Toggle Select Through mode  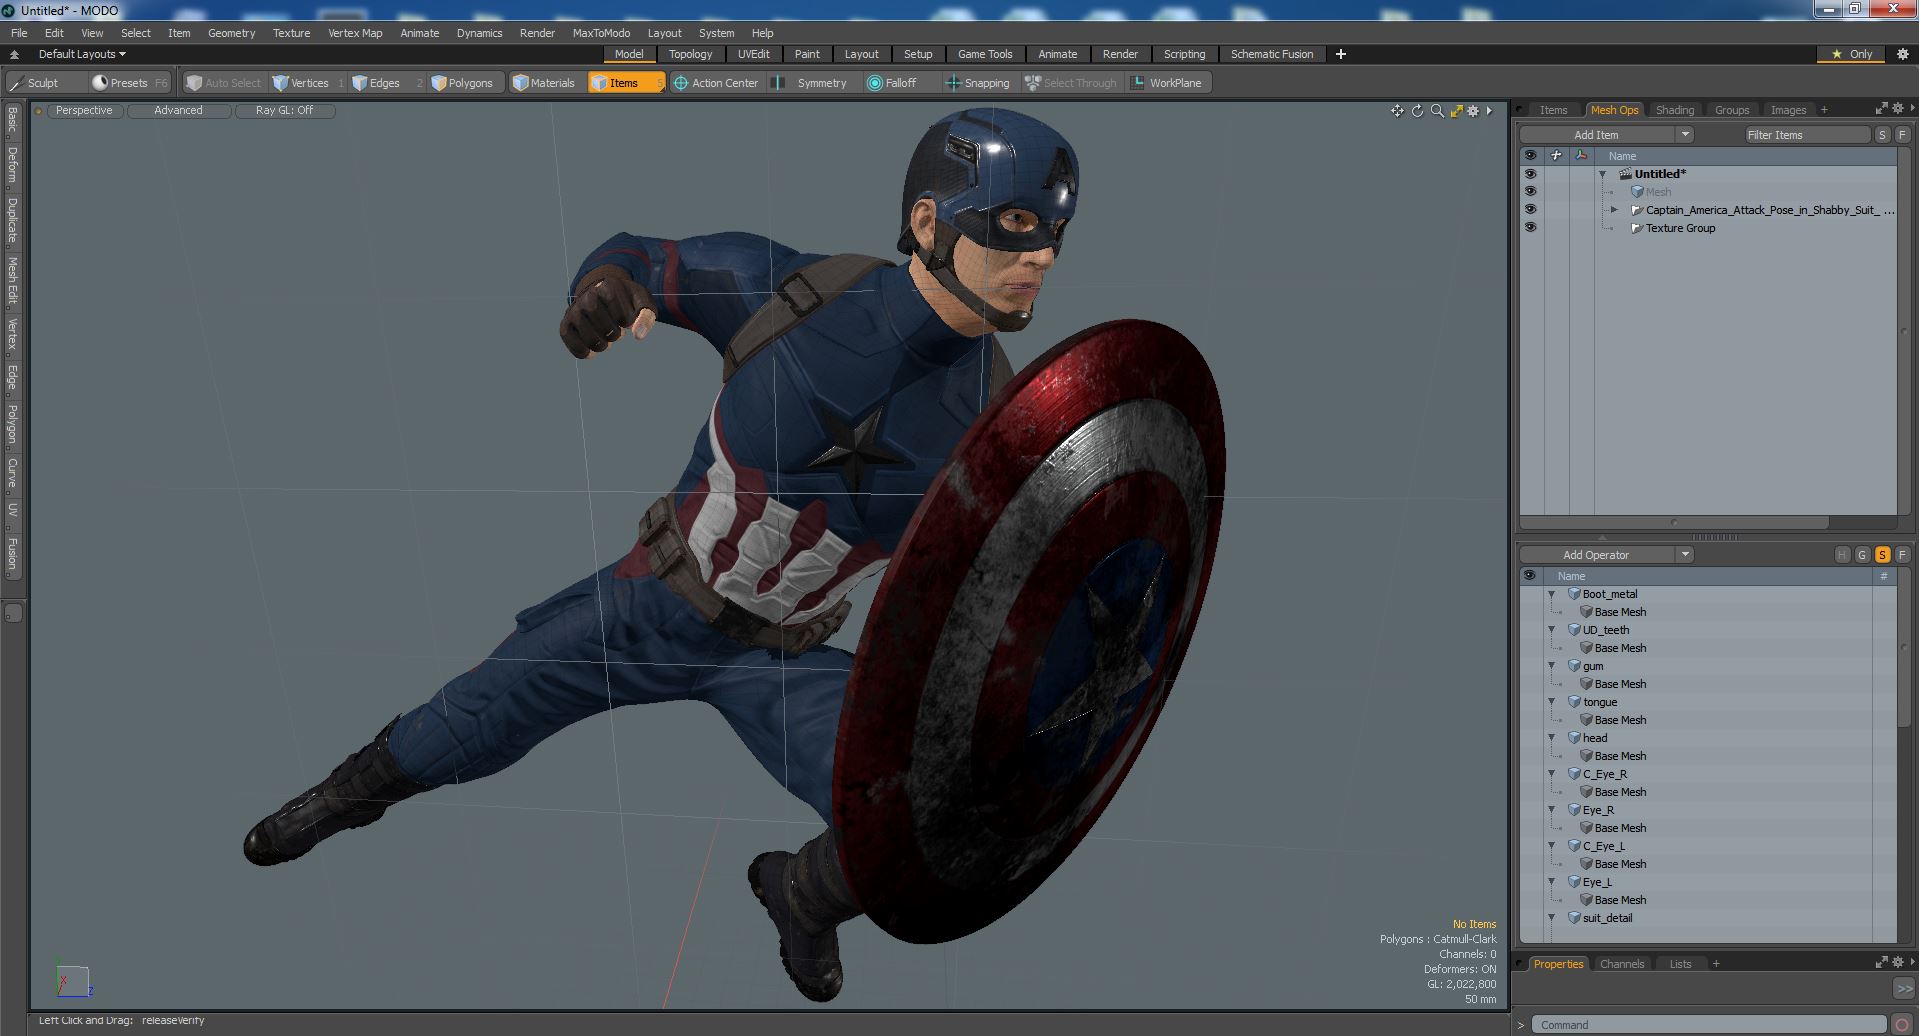click(x=1071, y=83)
